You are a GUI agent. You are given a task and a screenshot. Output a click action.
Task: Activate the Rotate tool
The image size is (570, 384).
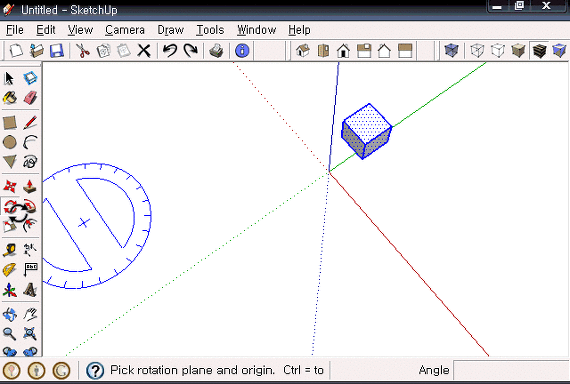point(9,206)
